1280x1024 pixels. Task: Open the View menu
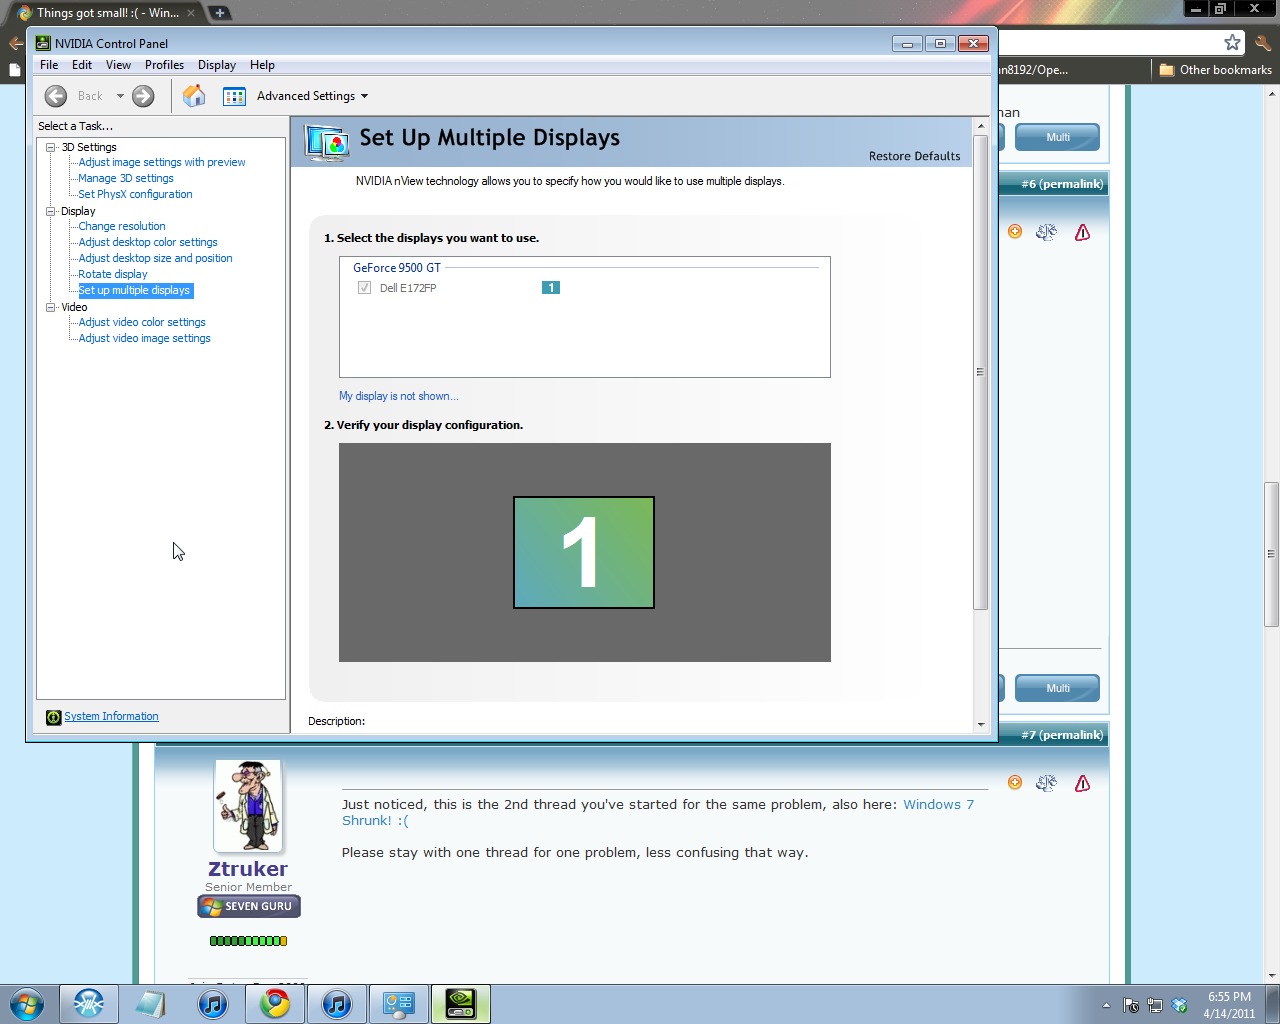click(118, 65)
